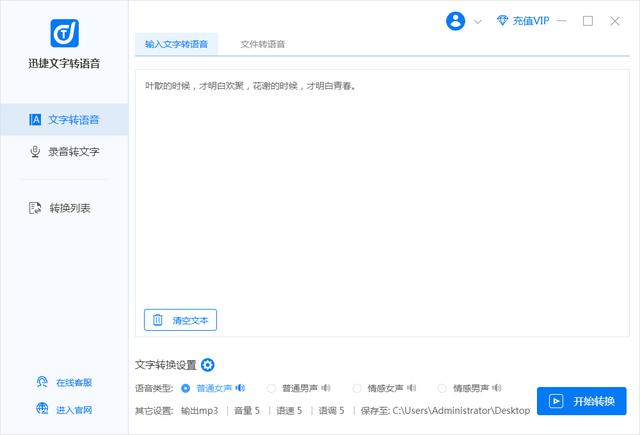Image resolution: width=640 pixels, height=435 pixels.
Task: Select the 普通女声 voice radio button
Action: click(185, 388)
